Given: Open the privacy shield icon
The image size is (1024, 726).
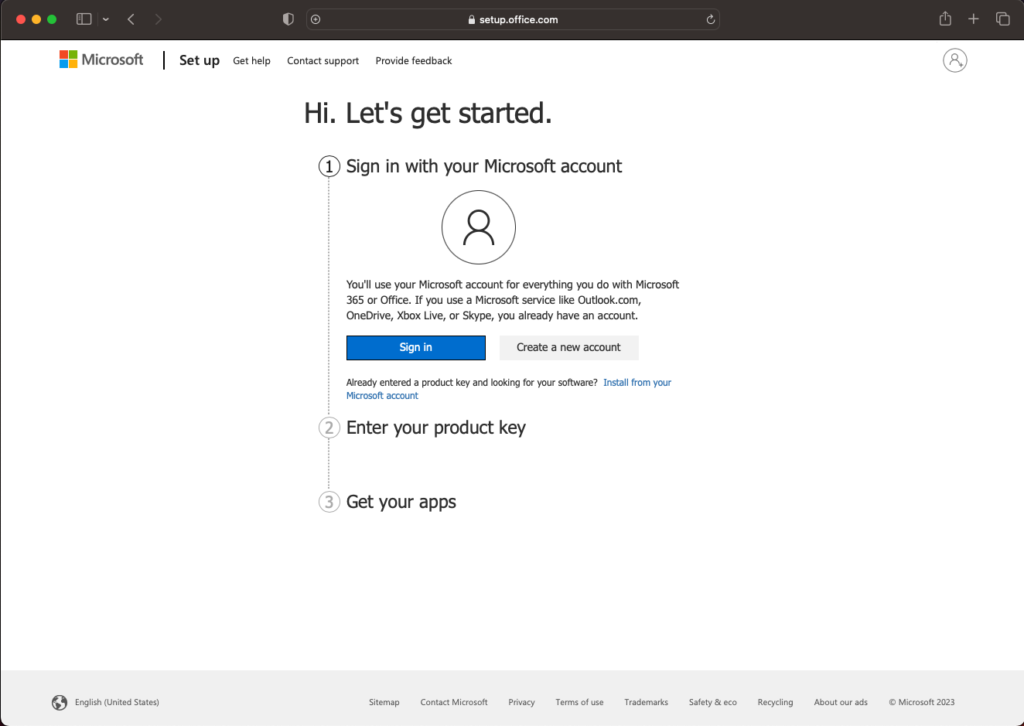Looking at the screenshot, I should click(x=288, y=19).
